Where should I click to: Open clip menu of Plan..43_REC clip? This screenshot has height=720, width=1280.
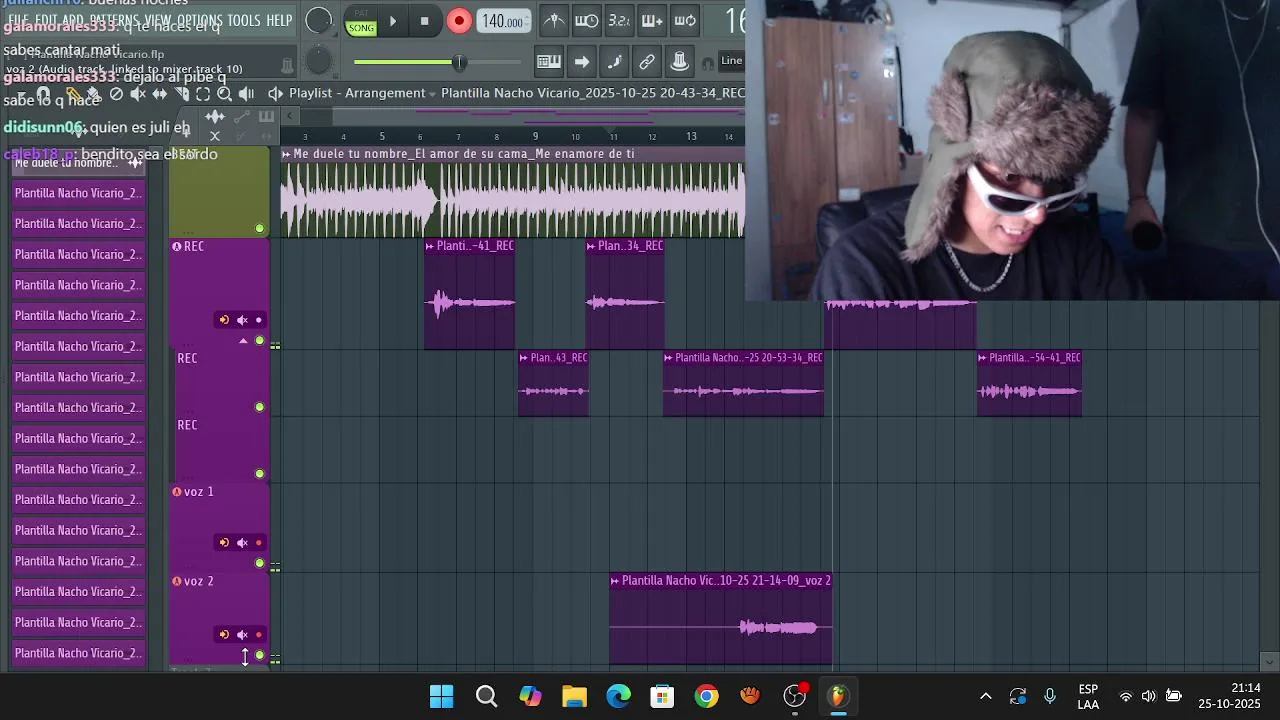coord(524,358)
